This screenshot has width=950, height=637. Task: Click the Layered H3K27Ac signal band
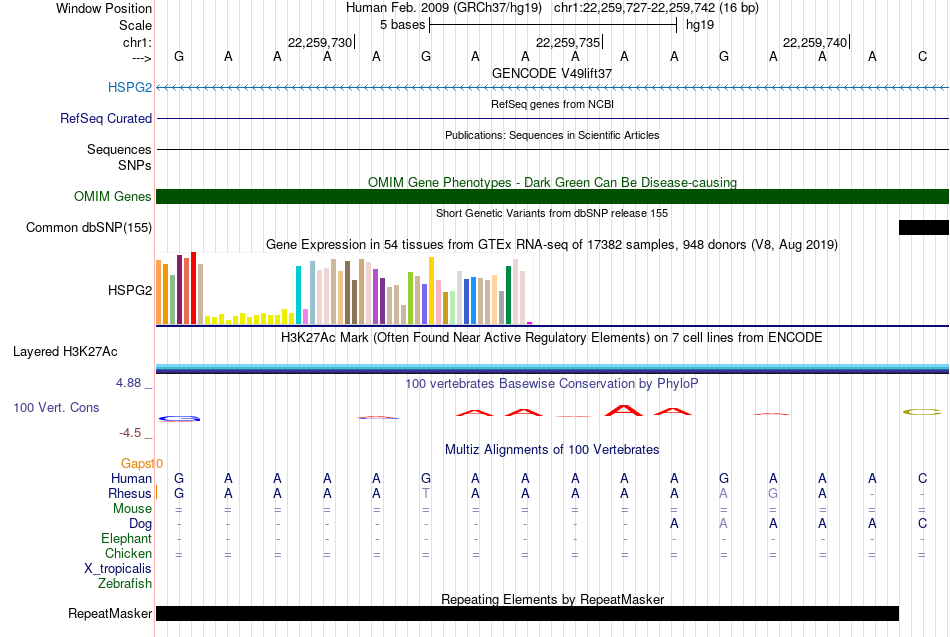point(552,369)
